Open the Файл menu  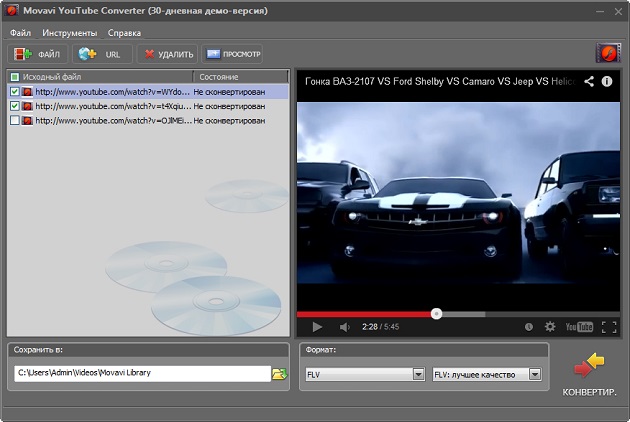click(20, 33)
